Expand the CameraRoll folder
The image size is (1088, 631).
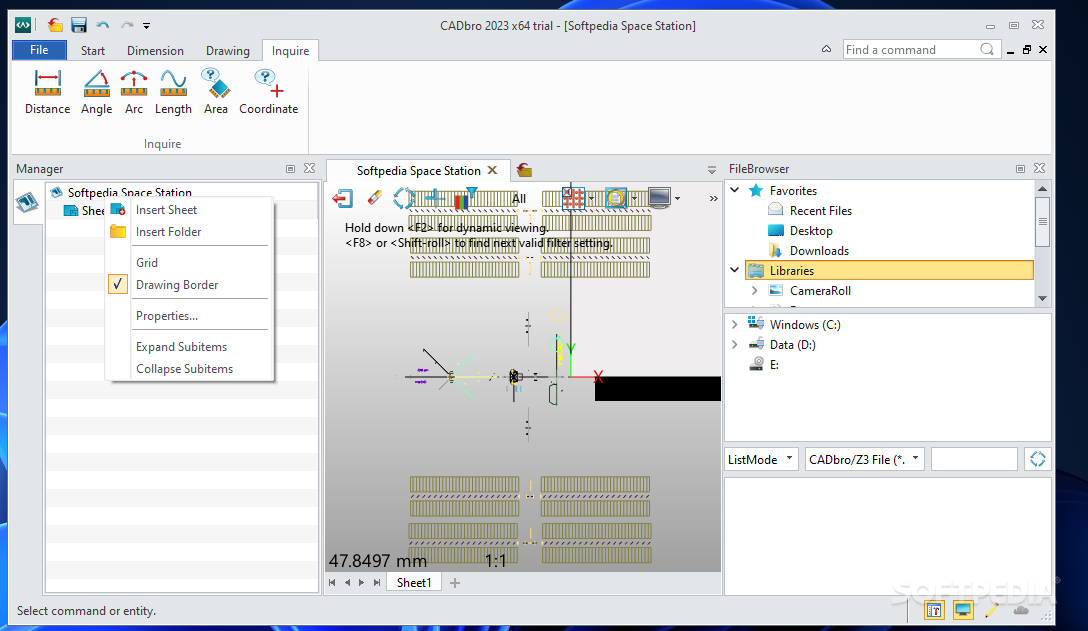[x=755, y=291]
